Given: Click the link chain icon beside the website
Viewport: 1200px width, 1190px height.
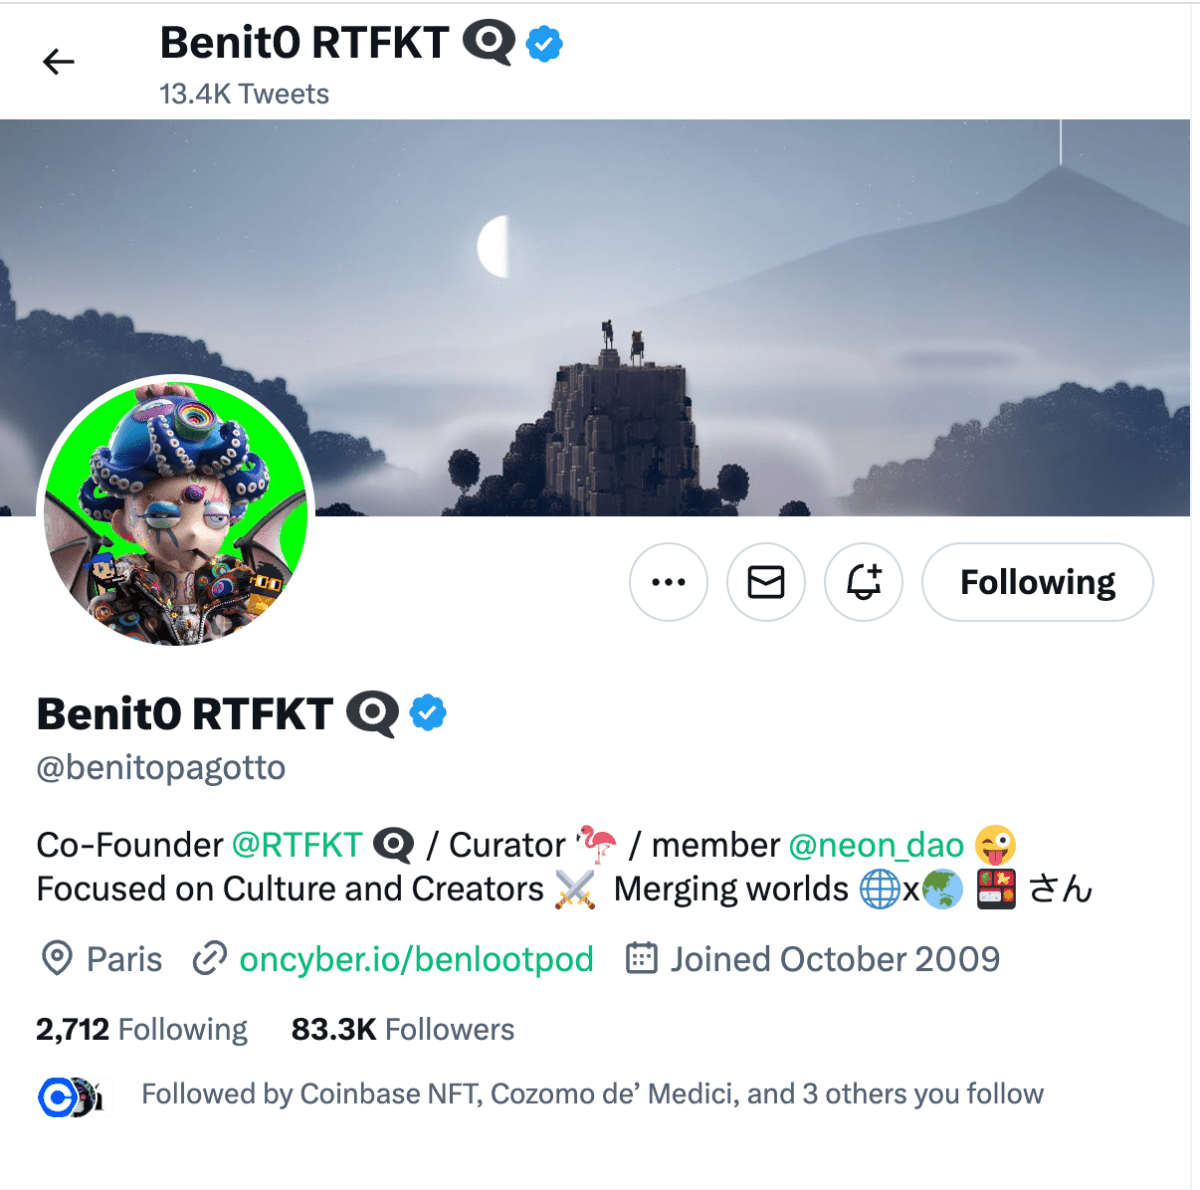Looking at the screenshot, I should click(x=209, y=959).
